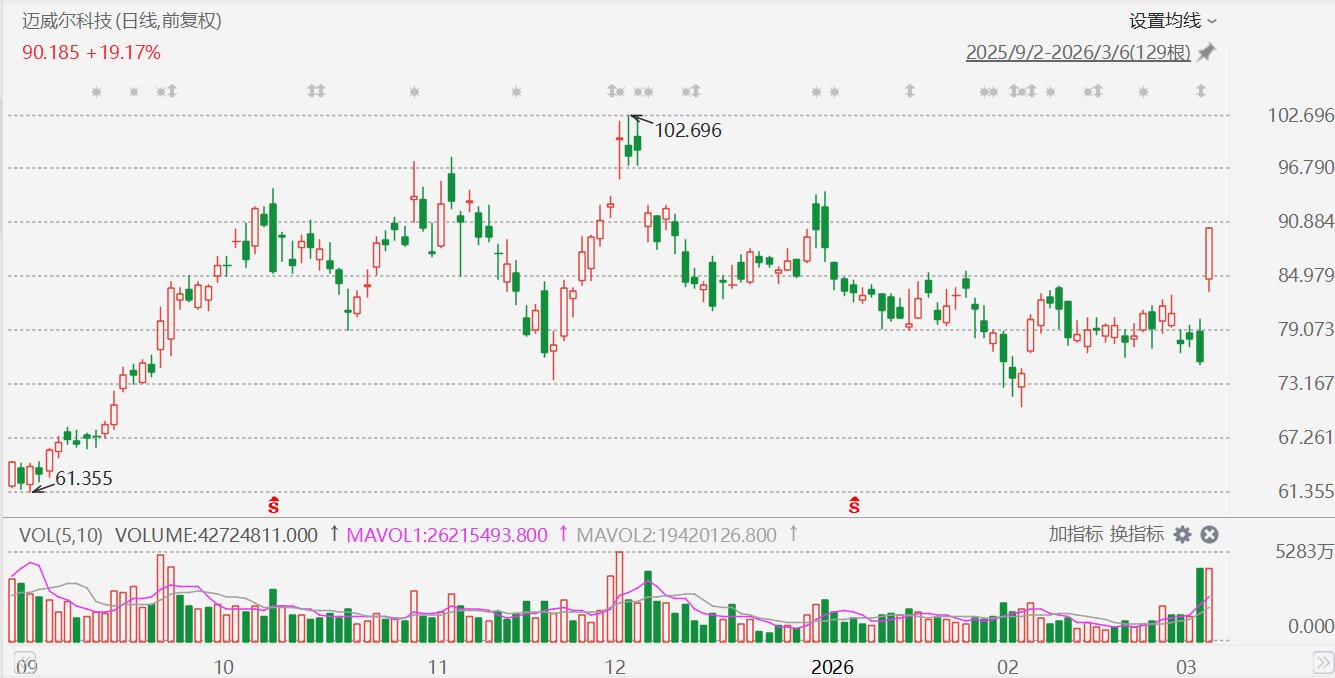The image size is (1335, 678).
Task: Click the 61.355 low-price annotation near the first candles
Action: (x=84, y=479)
